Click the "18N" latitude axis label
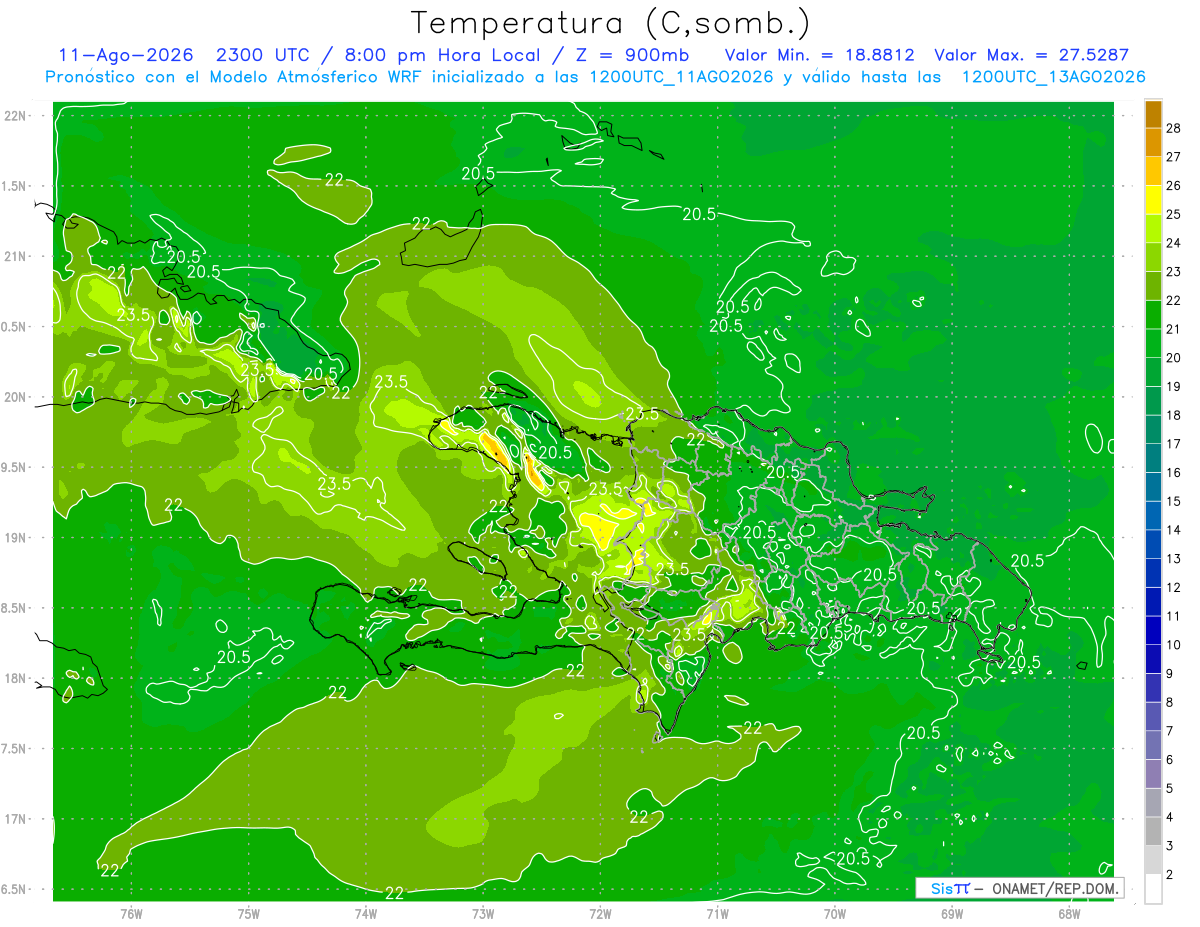The height and width of the screenshot is (927, 1200). (x=15, y=679)
